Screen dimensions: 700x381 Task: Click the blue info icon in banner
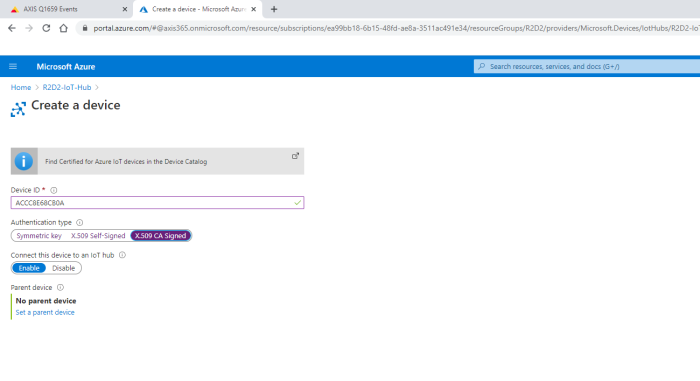point(24,161)
